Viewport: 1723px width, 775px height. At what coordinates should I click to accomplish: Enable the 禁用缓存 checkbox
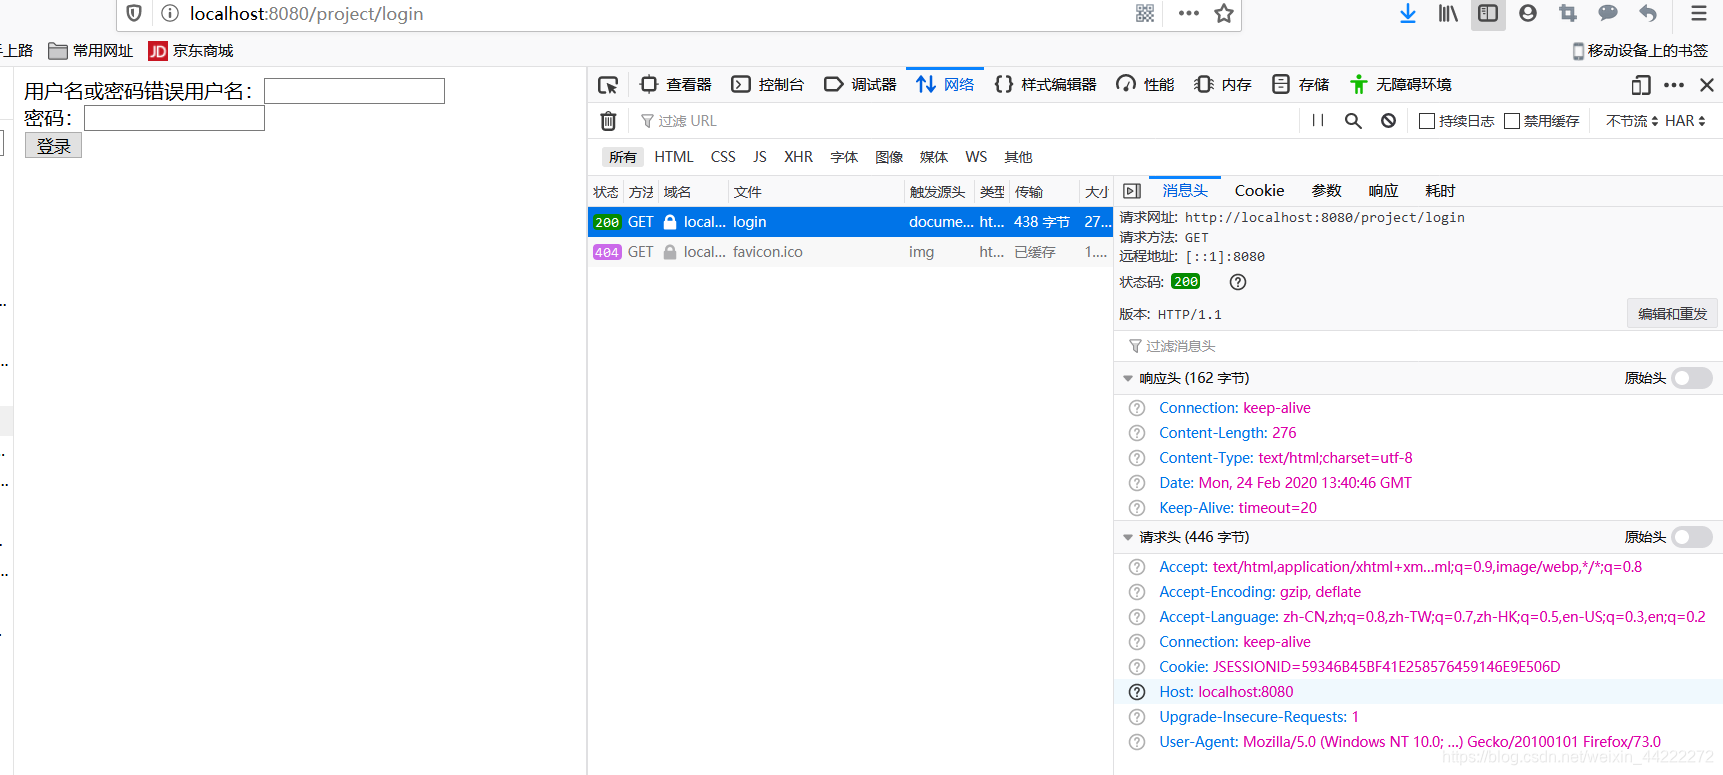click(x=1512, y=121)
